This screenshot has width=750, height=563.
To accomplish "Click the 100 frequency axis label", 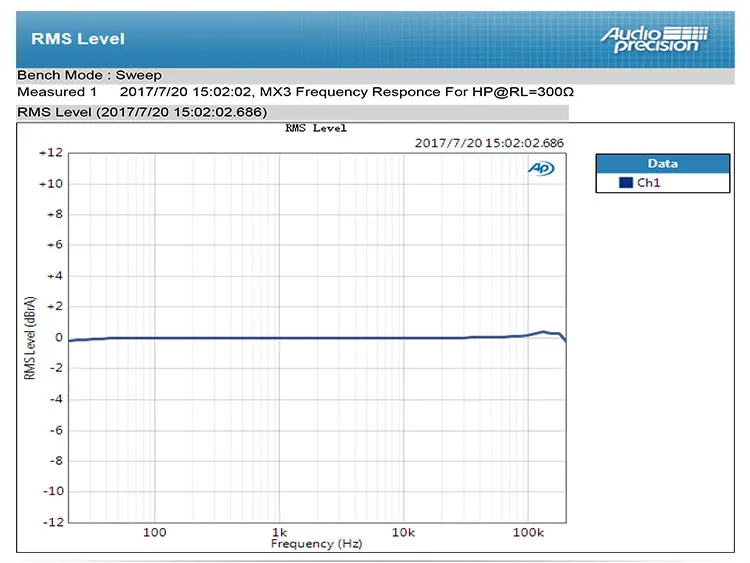I will tap(154, 532).
